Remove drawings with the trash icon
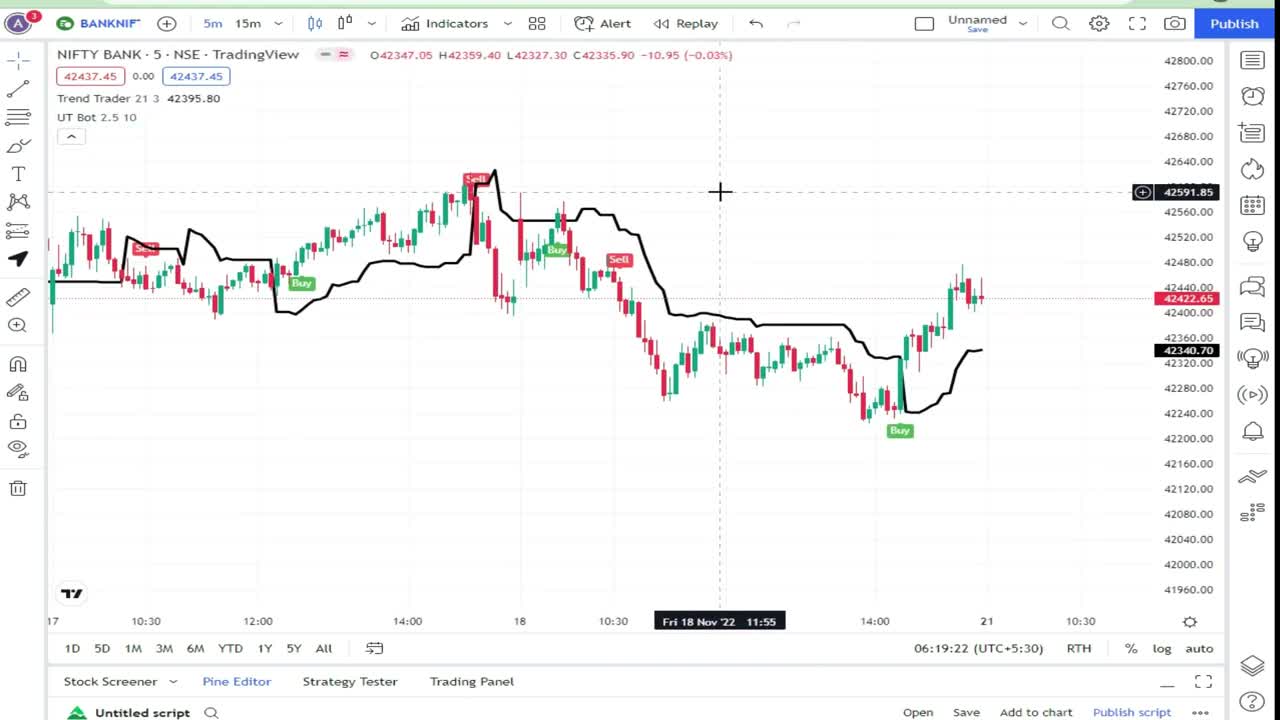 coord(18,488)
